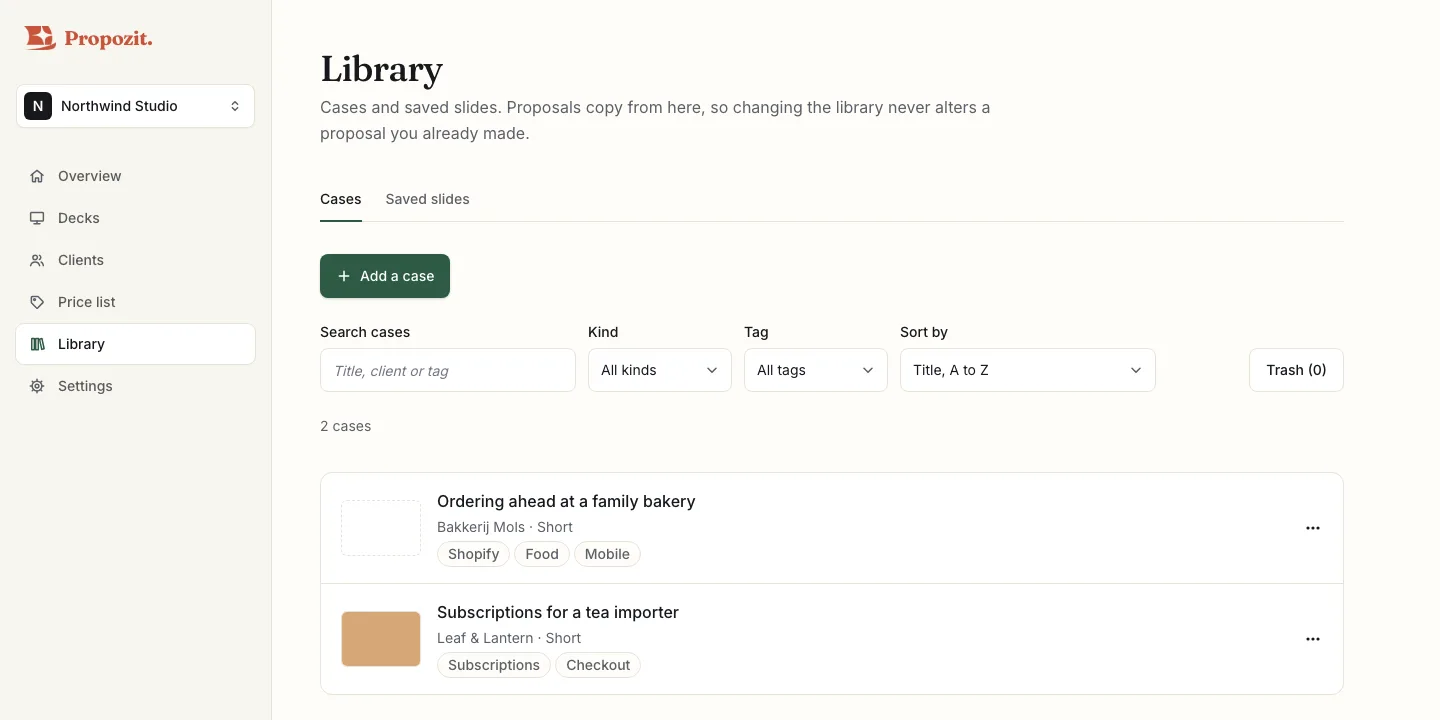
Task: Click the Shopify tag chip
Action: point(473,554)
